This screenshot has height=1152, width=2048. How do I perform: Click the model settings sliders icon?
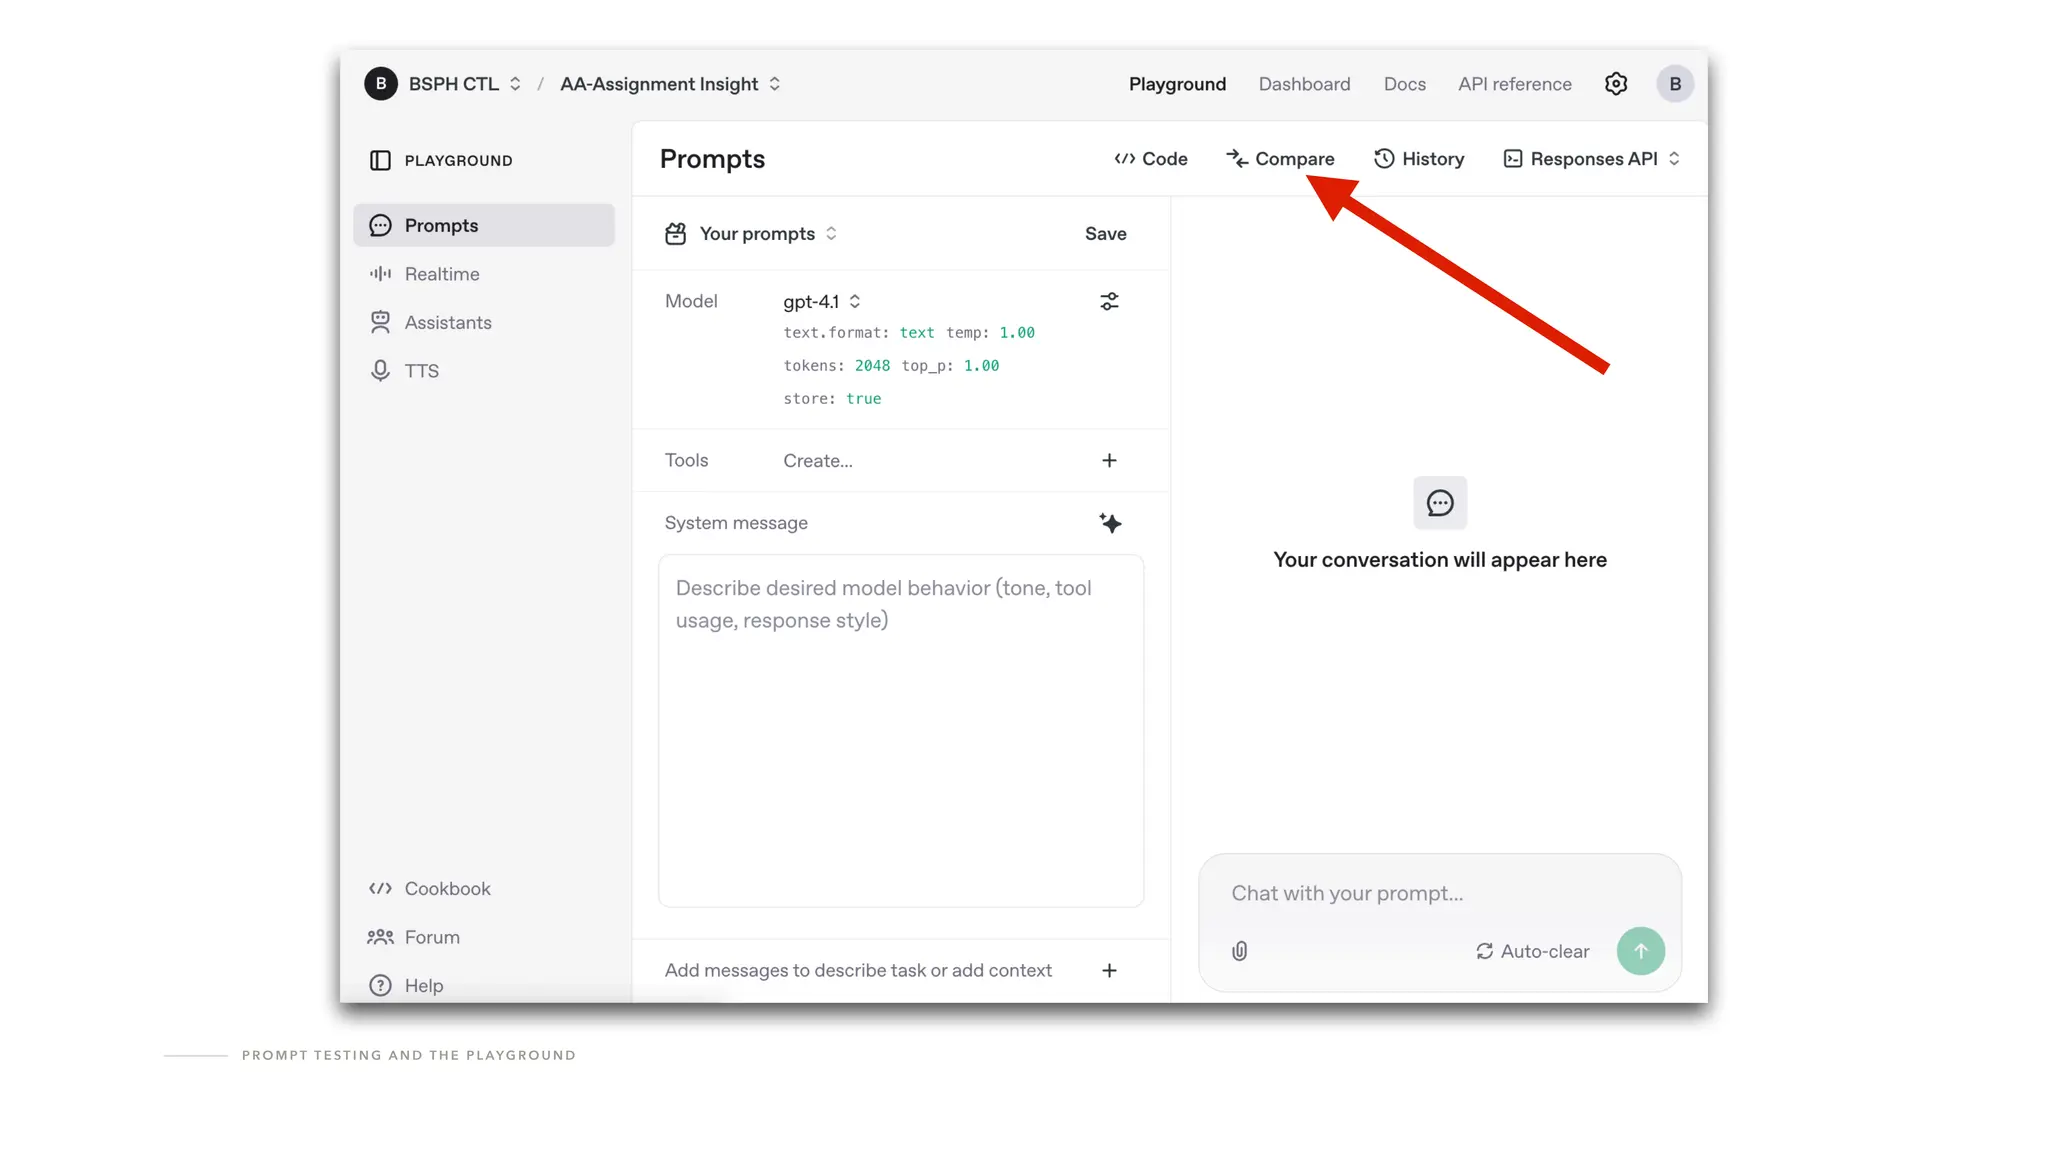[1109, 301]
